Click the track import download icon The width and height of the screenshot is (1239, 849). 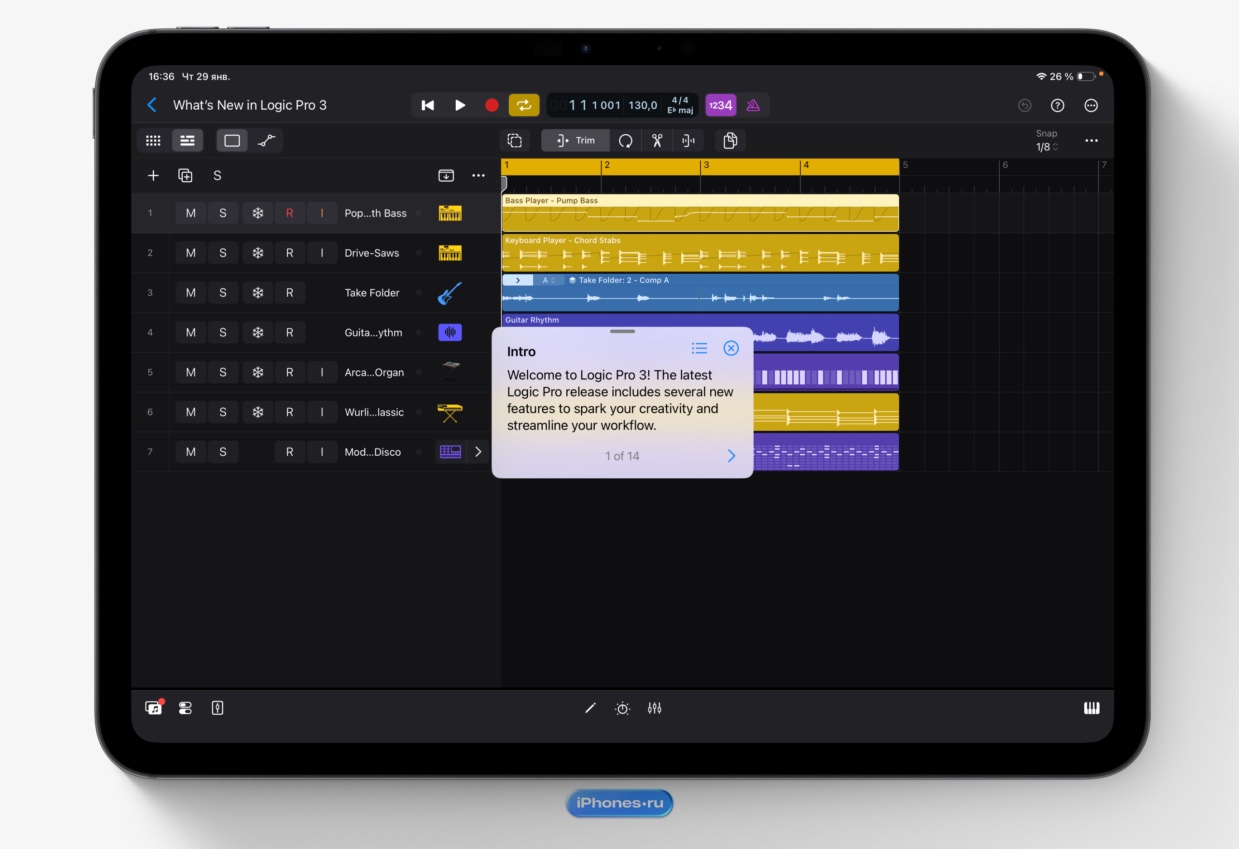(446, 176)
